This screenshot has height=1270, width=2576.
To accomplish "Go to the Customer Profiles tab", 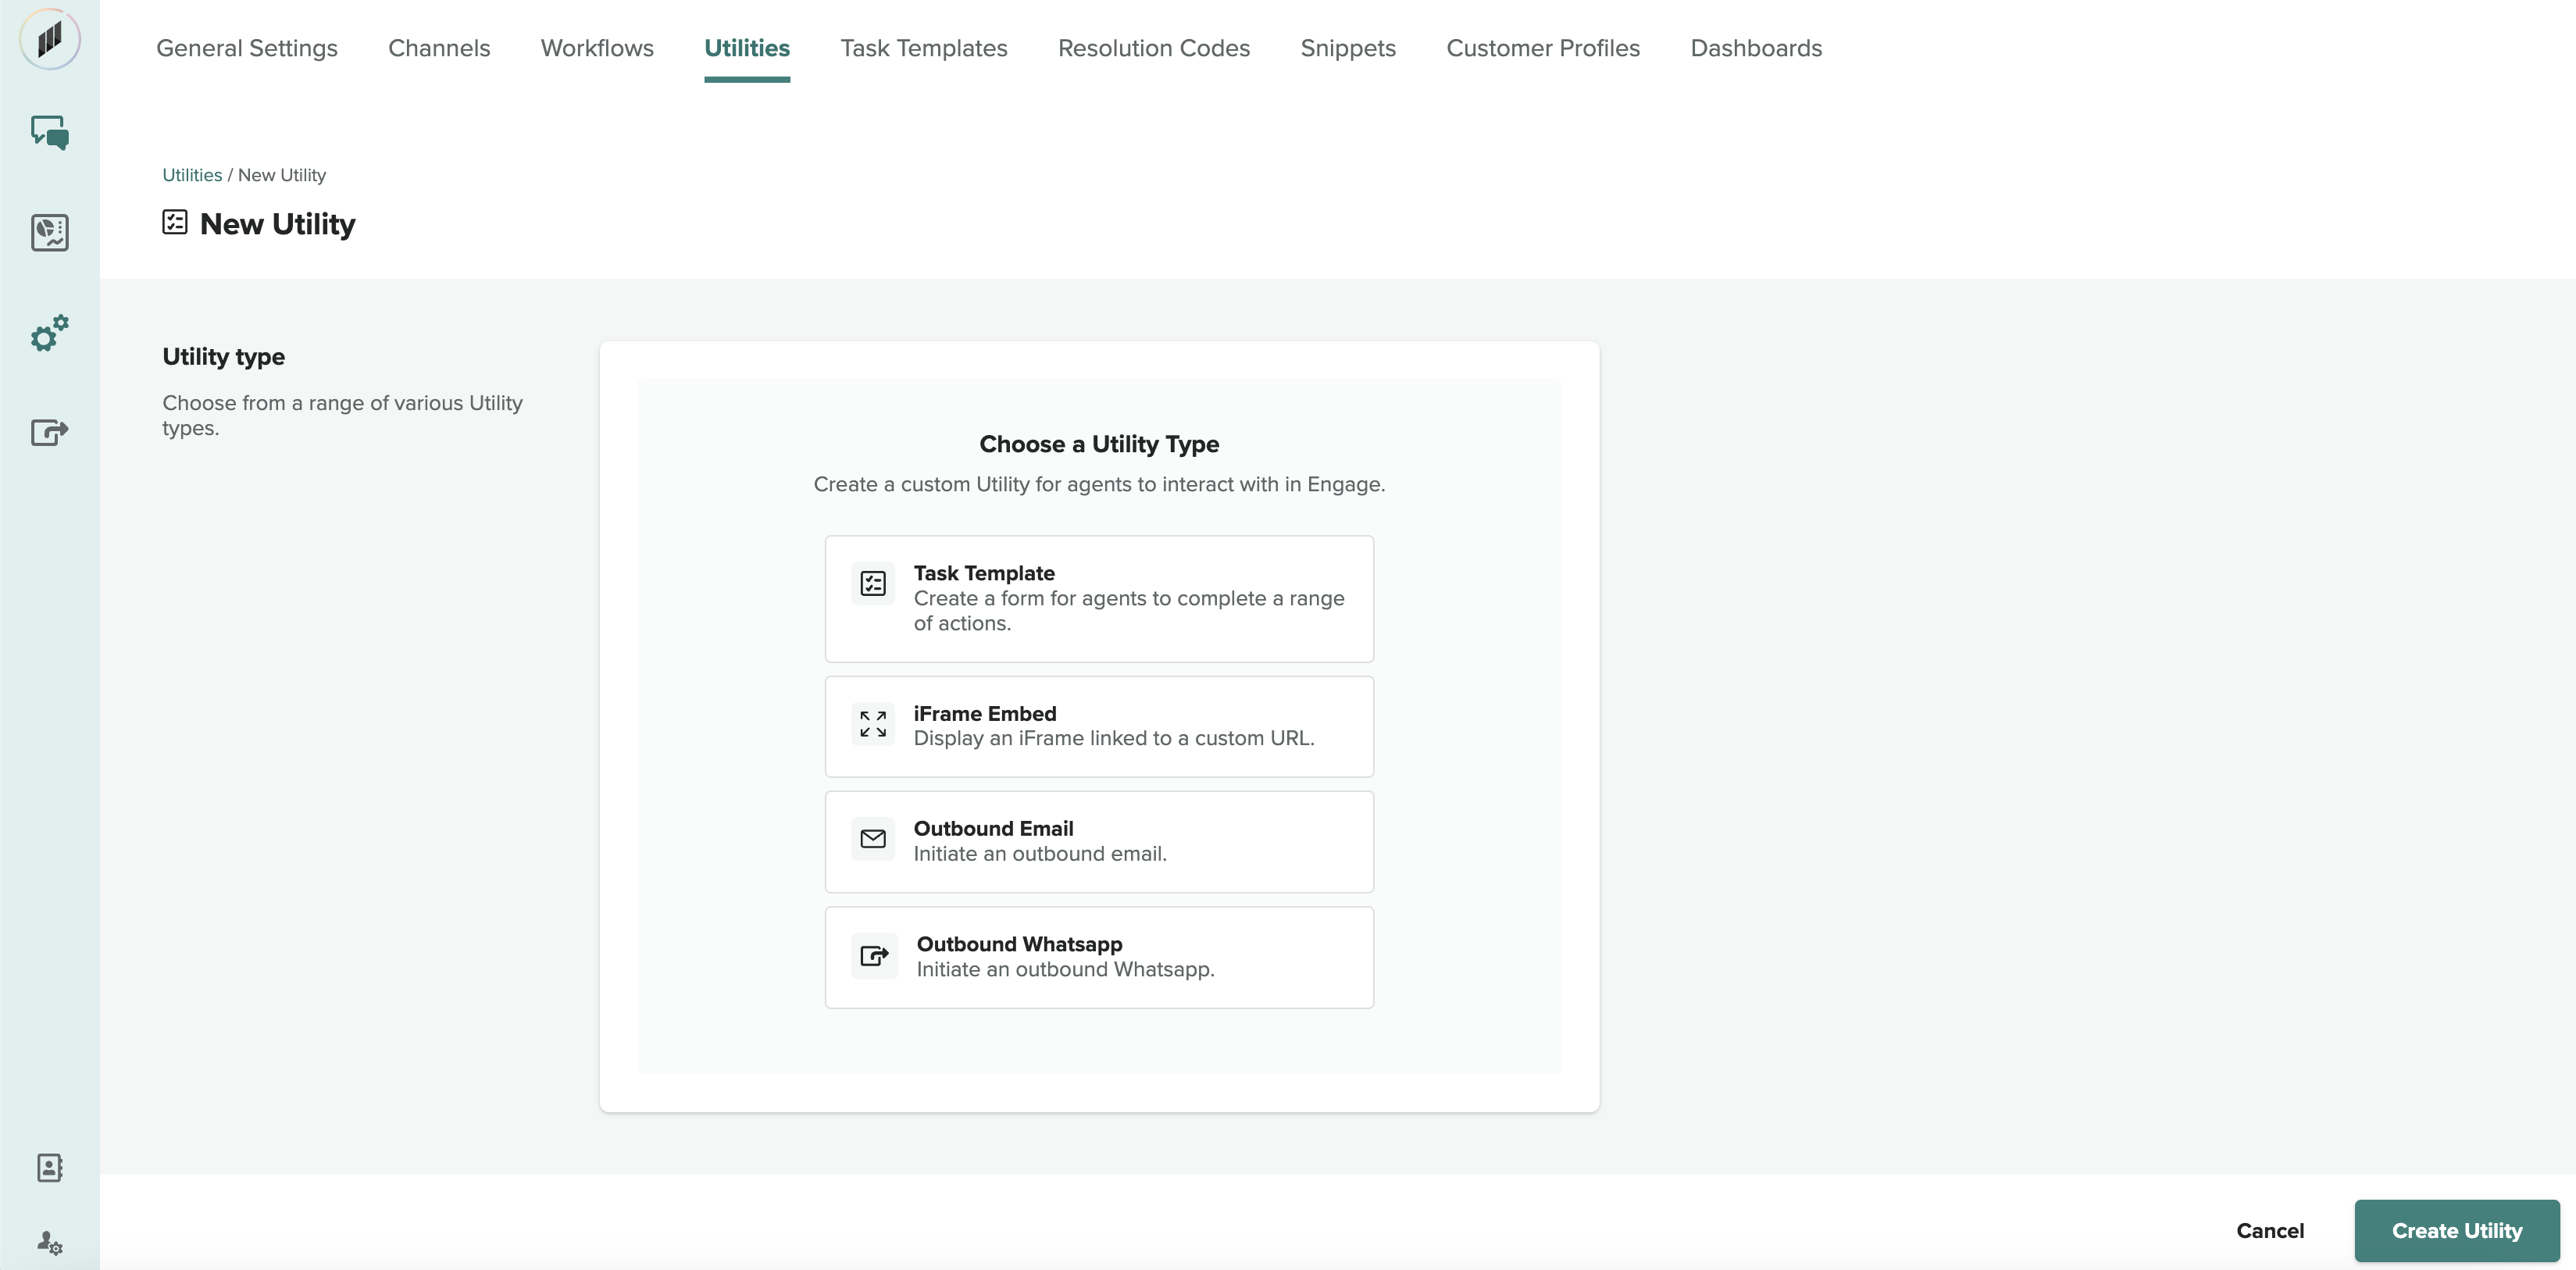I will (x=1542, y=48).
